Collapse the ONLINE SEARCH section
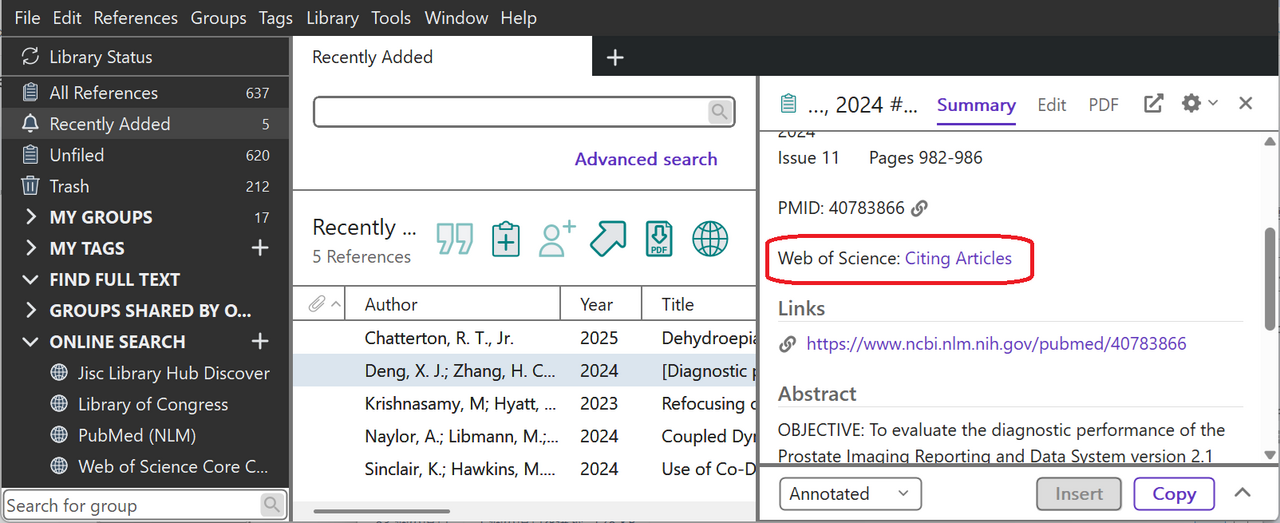1280x523 pixels. tap(30, 341)
